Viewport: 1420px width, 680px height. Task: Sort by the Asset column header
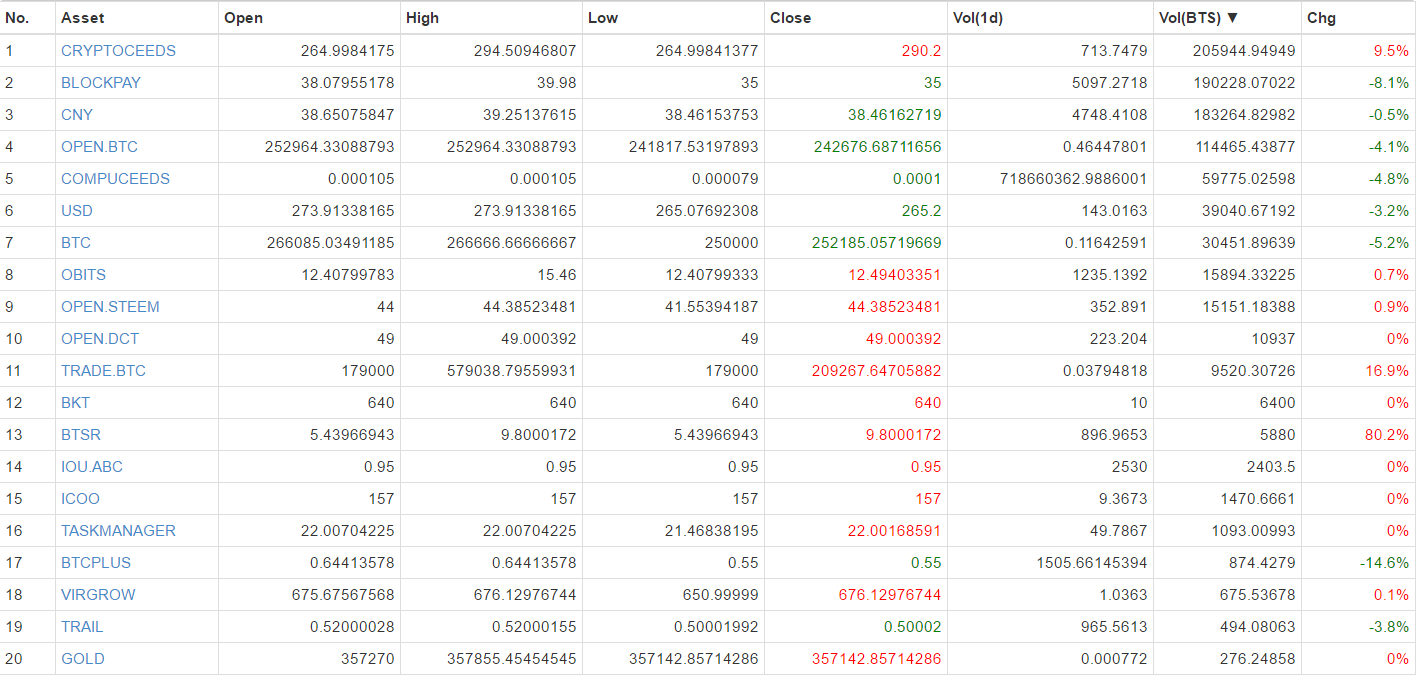coord(82,18)
